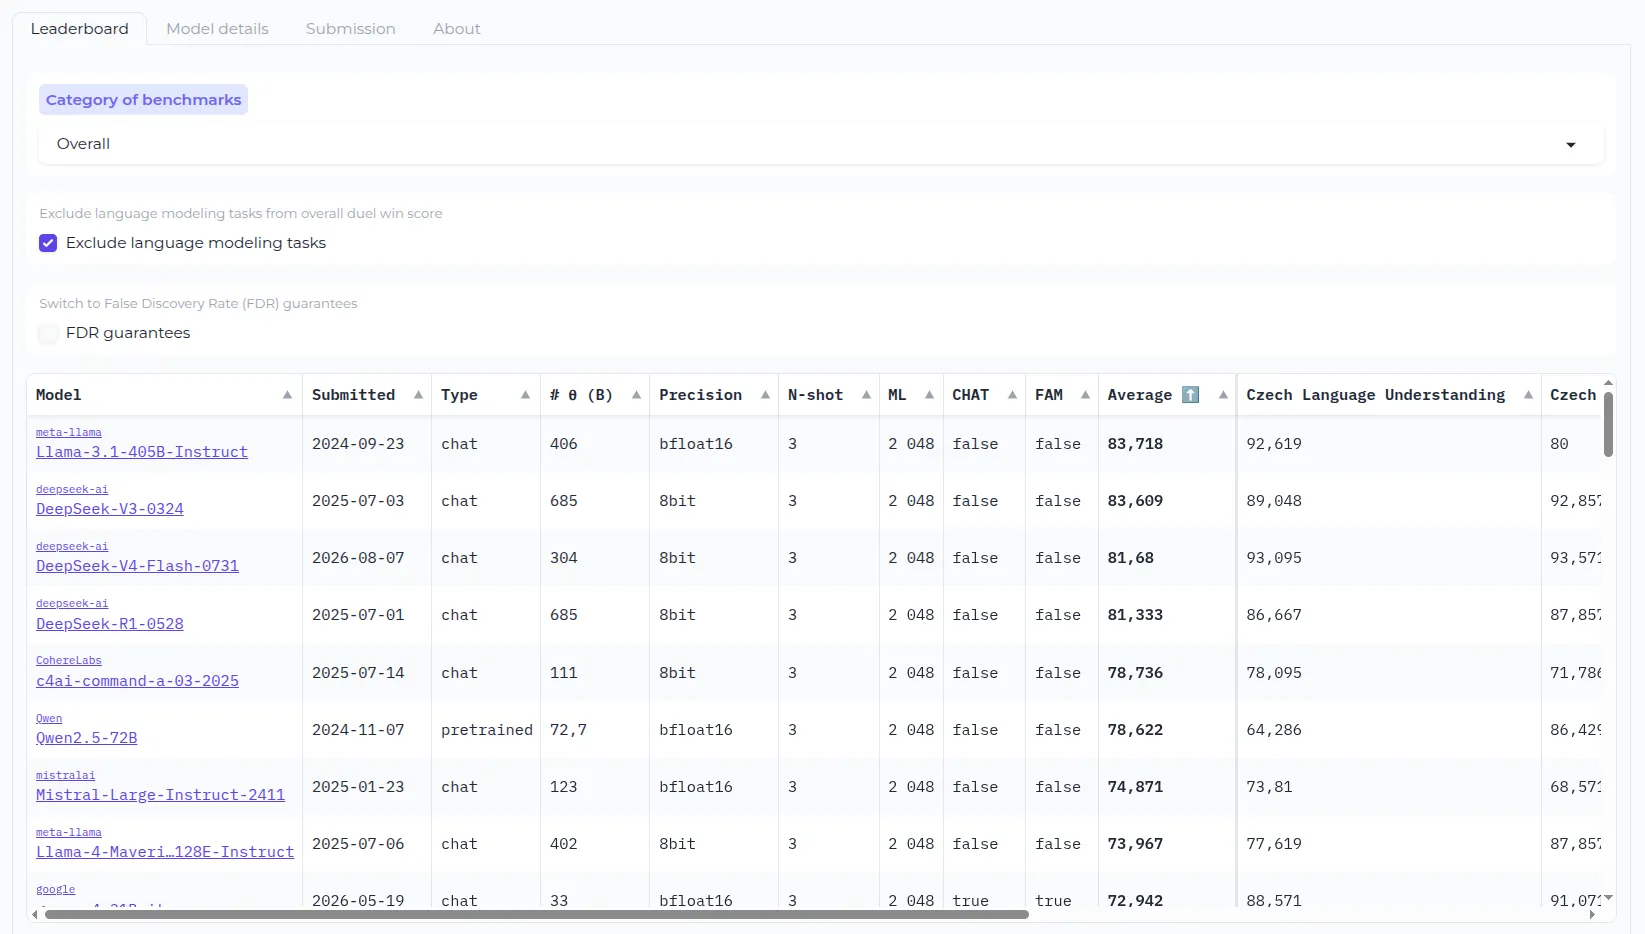Click the CHAT column sort arrow

(x=1012, y=395)
